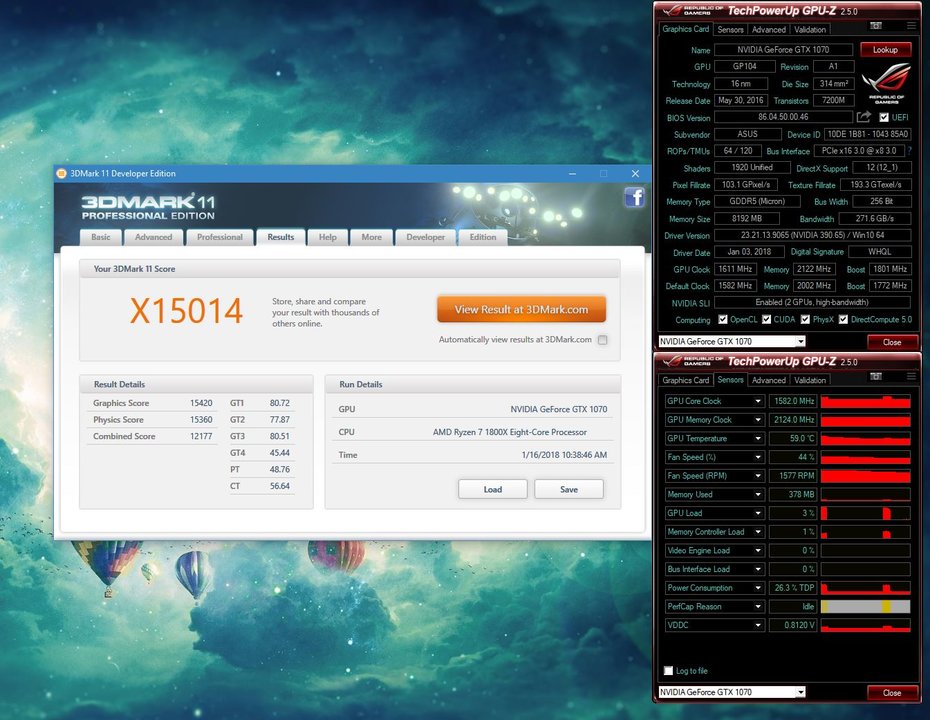Switch to the Basic tab in 3DMark
The width and height of the screenshot is (930, 720).
coord(101,237)
